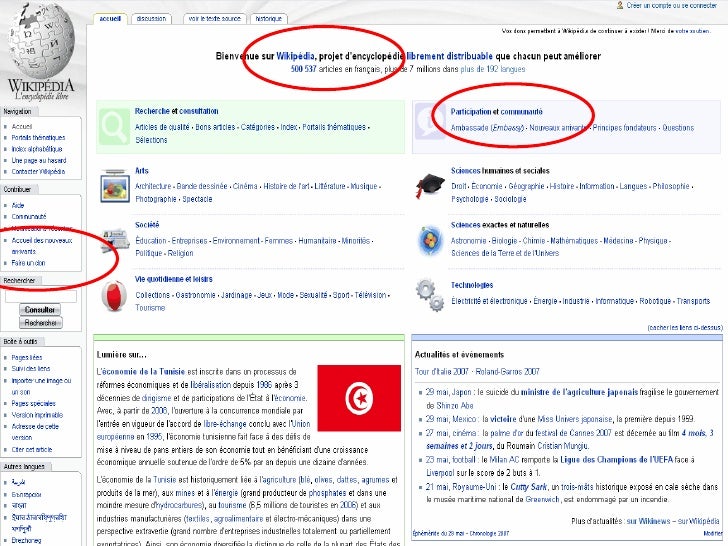Open the Mathématiques link
The height and width of the screenshot is (546, 728).
[574, 240]
